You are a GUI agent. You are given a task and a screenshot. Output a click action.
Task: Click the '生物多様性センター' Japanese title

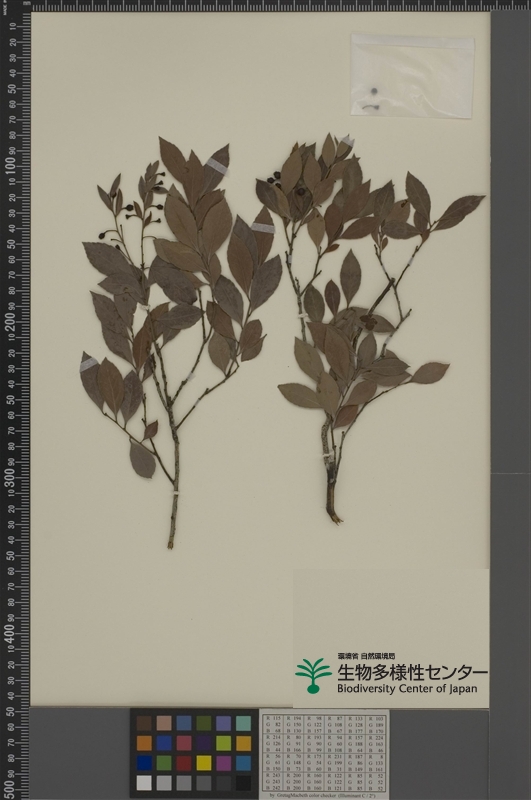coord(412,672)
